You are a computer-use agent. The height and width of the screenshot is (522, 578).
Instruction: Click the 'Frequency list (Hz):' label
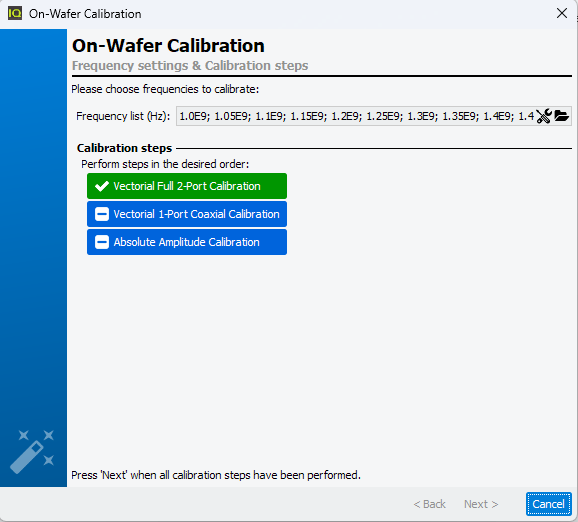123,116
